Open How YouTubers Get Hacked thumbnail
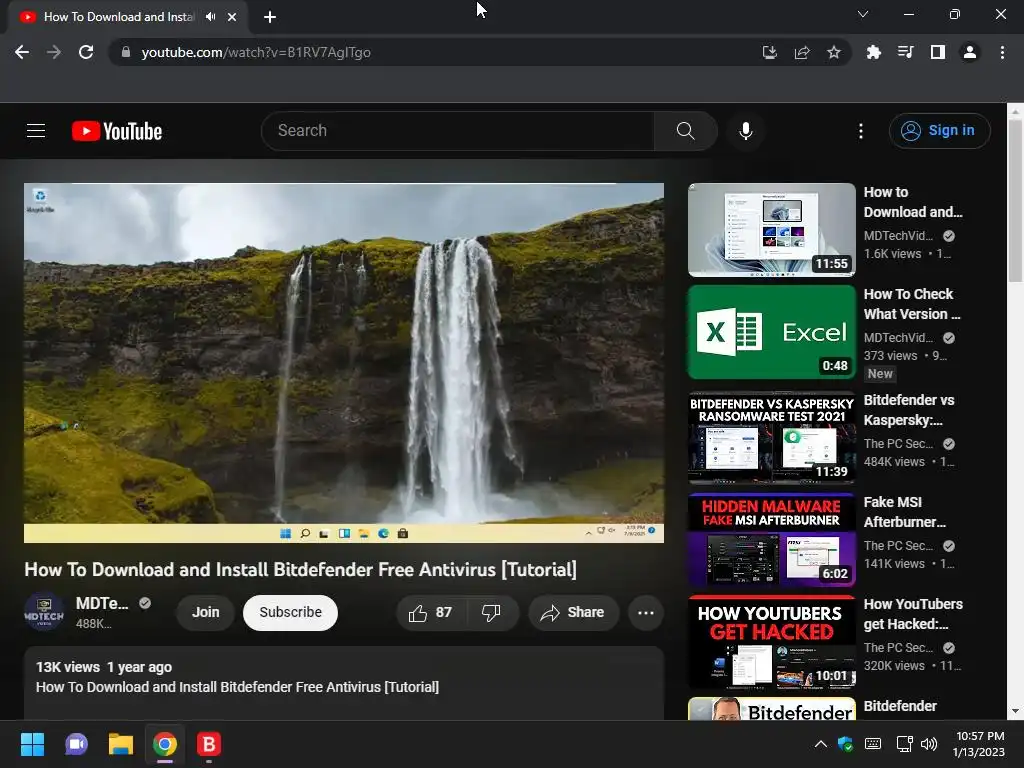 pos(772,641)
